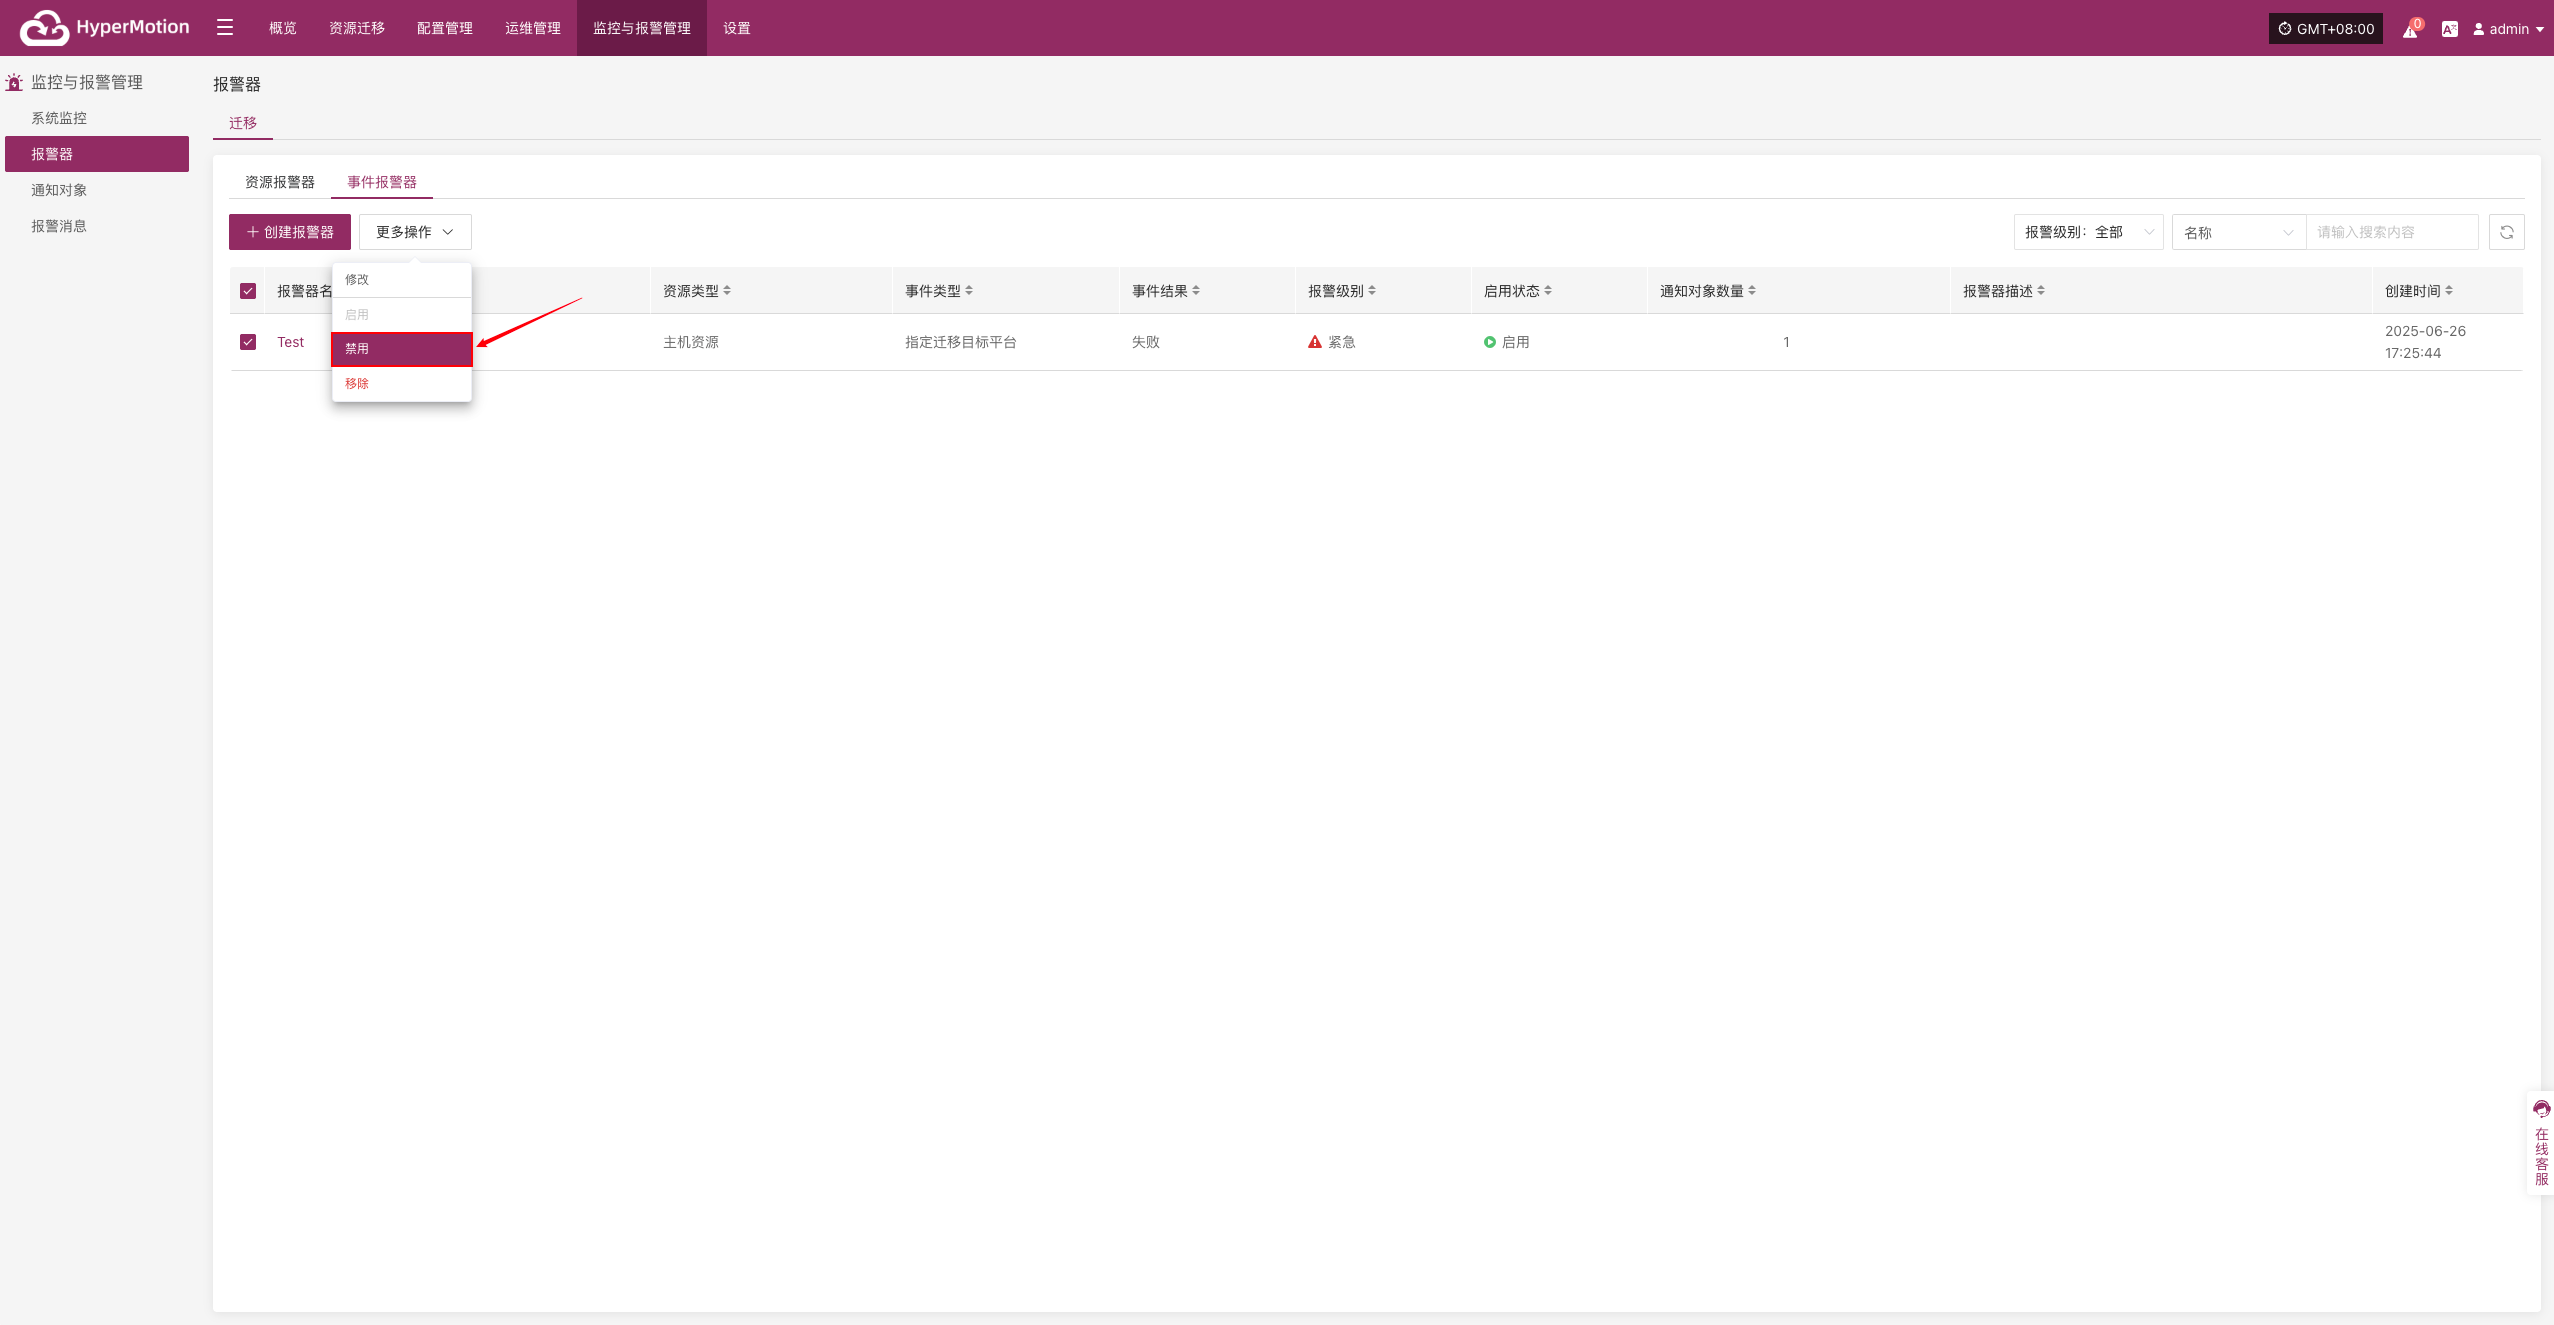Open 系统监控 in sidebar
Screen dimensions: 2554x1325
[x=97, y=118]
